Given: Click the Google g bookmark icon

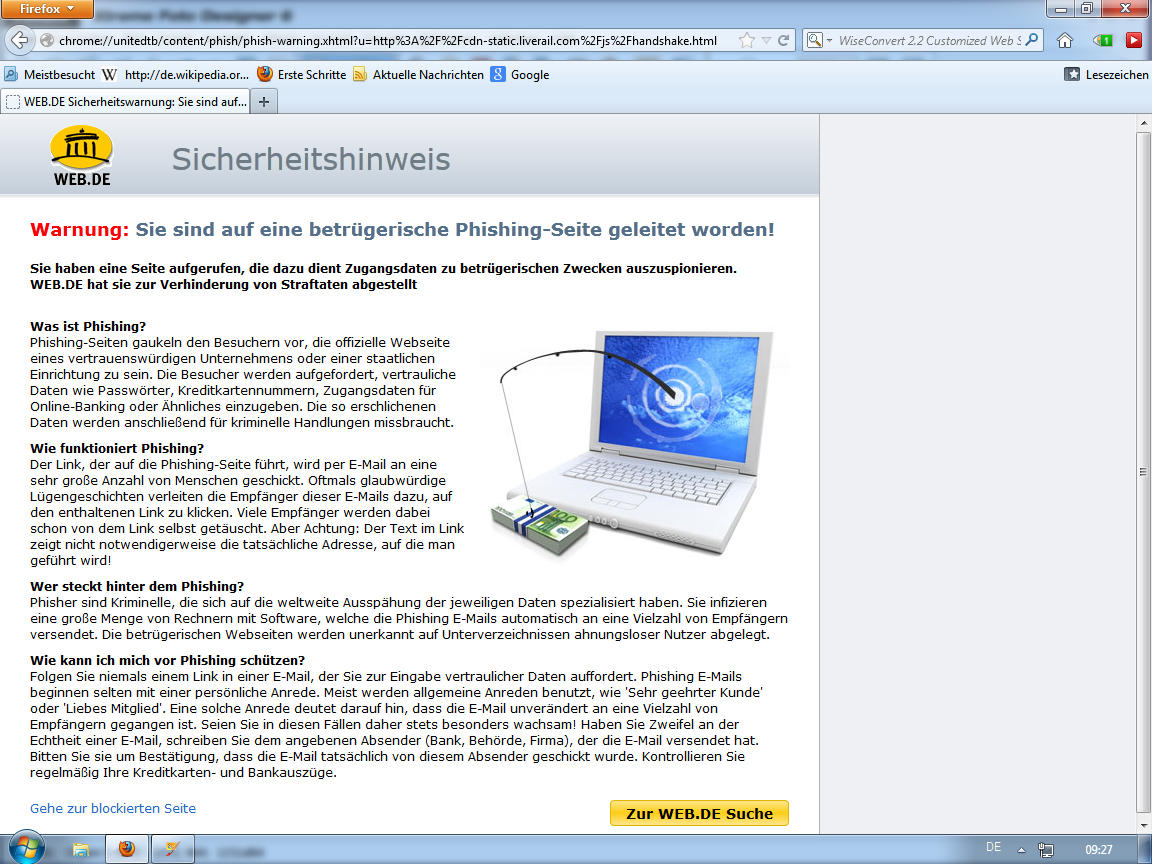Looking at the screenshot, I should [498, 74].
